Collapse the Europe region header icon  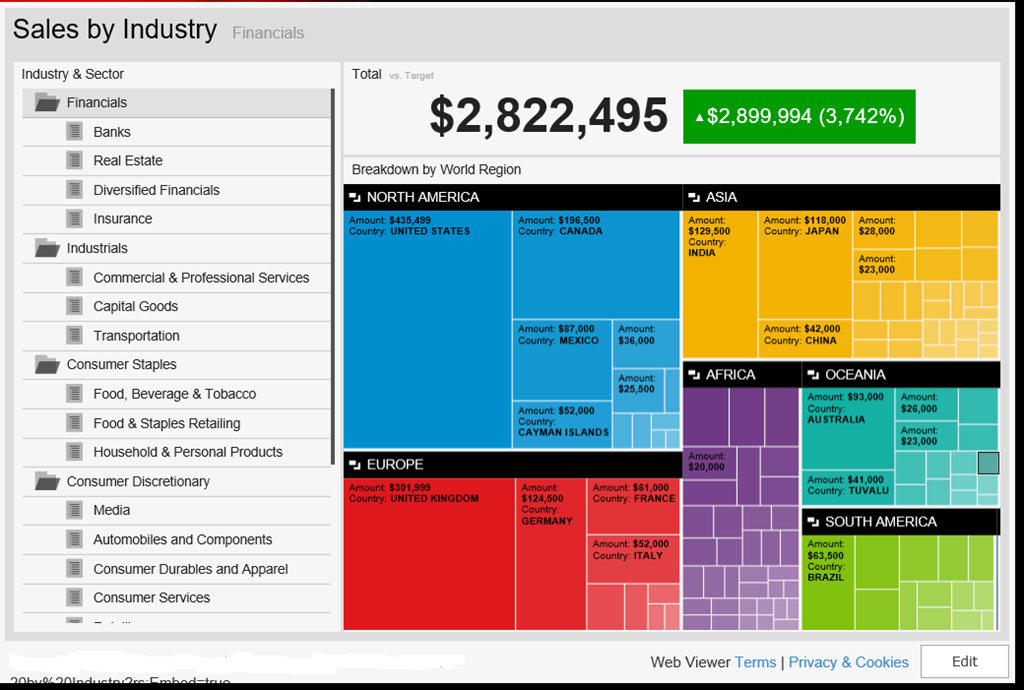coord(355,465)
